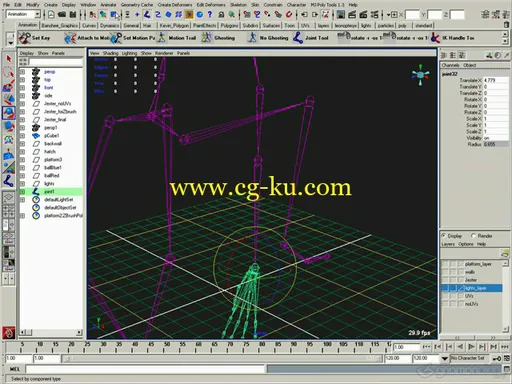The width and height of the screenshot is (512, 384).
Task: Open the character set dropdown arrow
Action: click(x=445, y=358)
